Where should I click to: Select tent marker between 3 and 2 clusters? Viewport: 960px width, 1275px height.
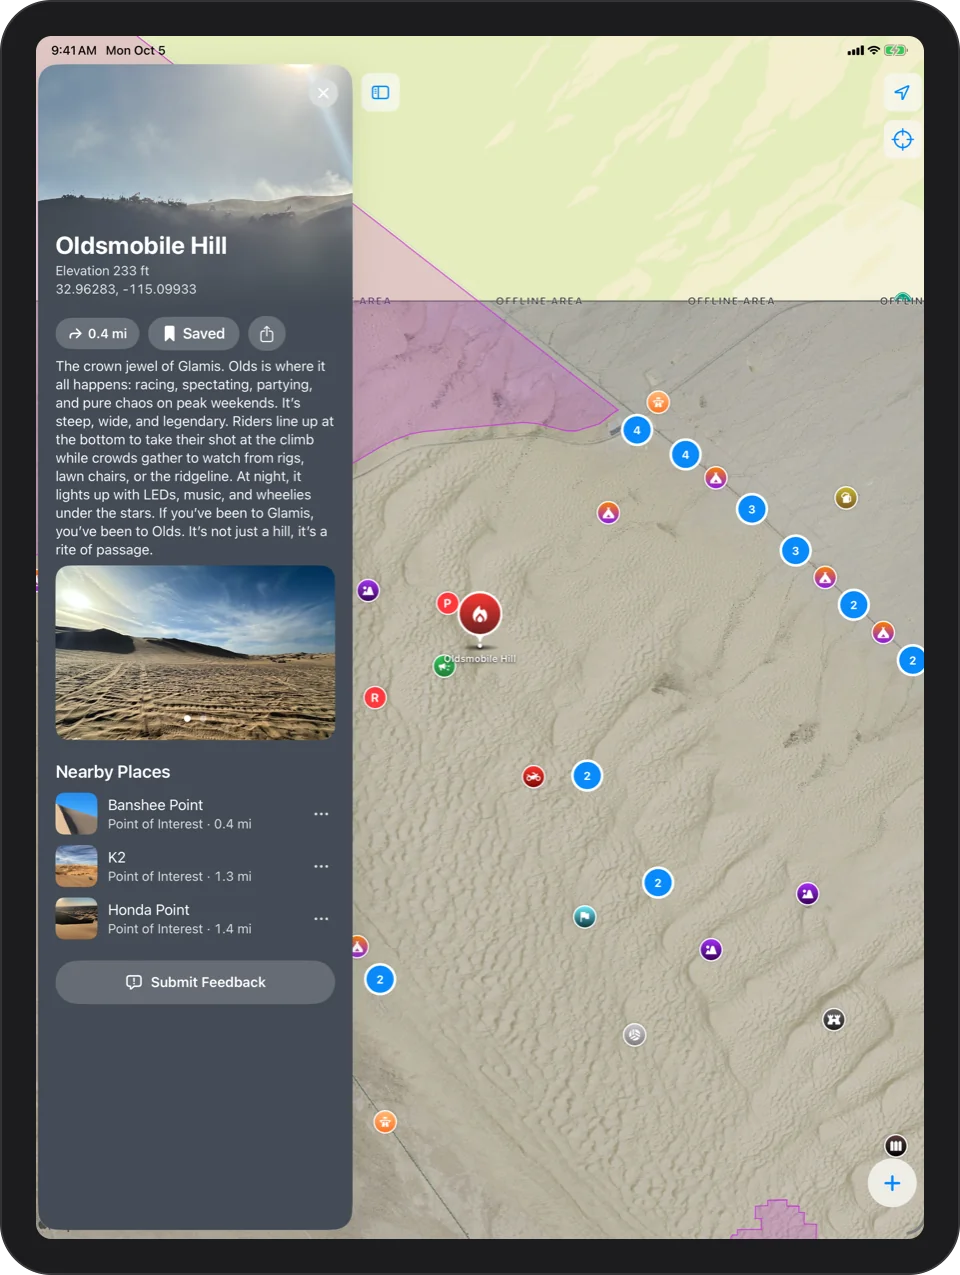pos(825,578)
